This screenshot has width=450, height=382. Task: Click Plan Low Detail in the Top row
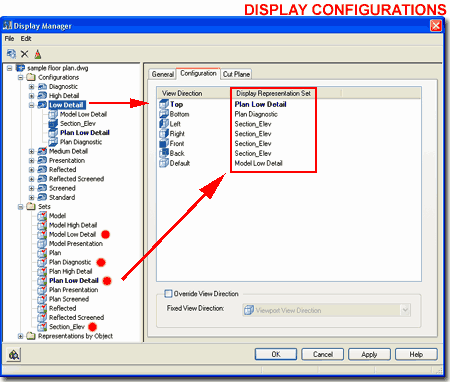pos(260,104)
